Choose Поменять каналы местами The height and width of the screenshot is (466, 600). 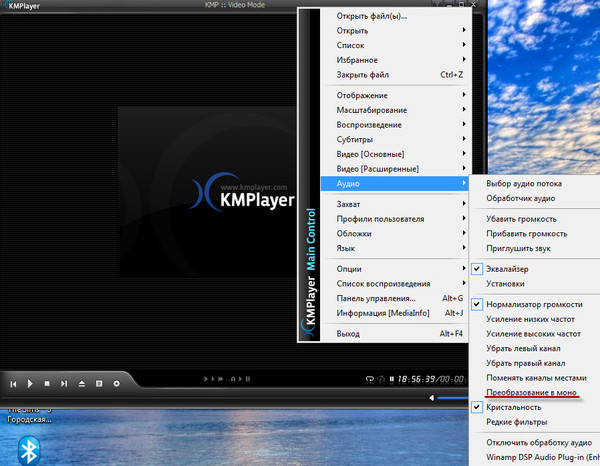click(x=535, y=378)
